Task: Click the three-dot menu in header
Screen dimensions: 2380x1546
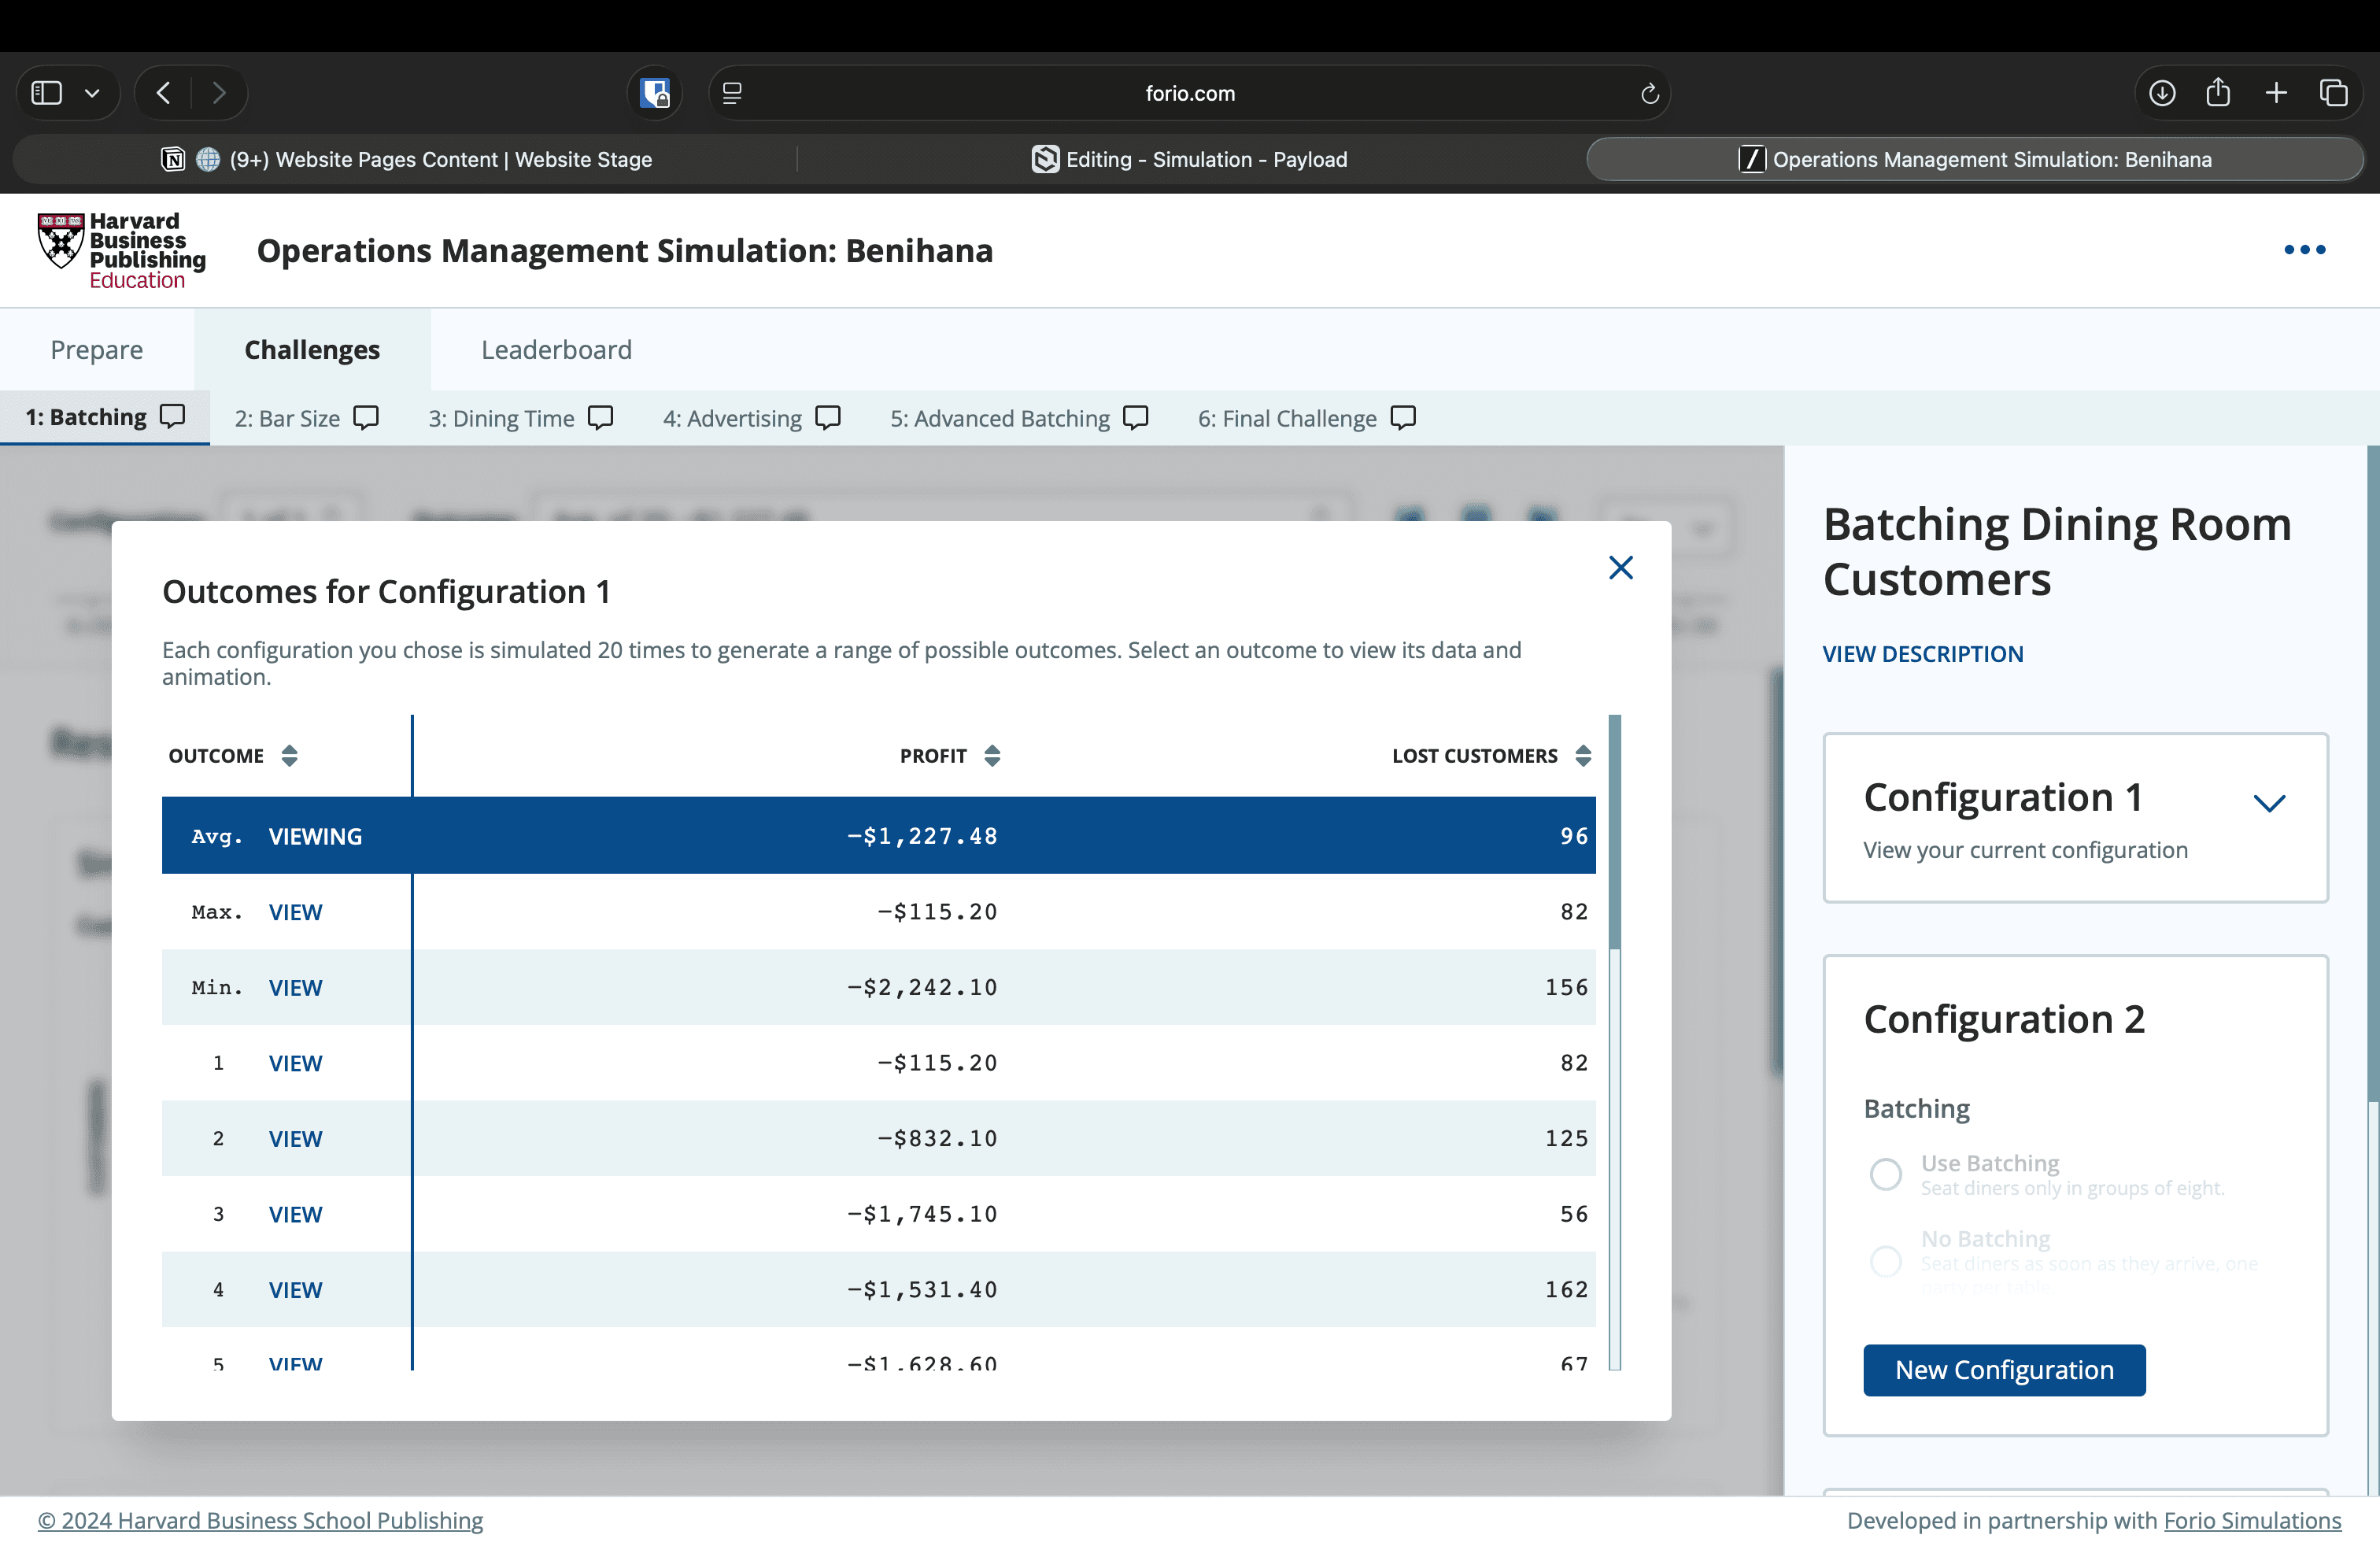Action: point(2304,250)
